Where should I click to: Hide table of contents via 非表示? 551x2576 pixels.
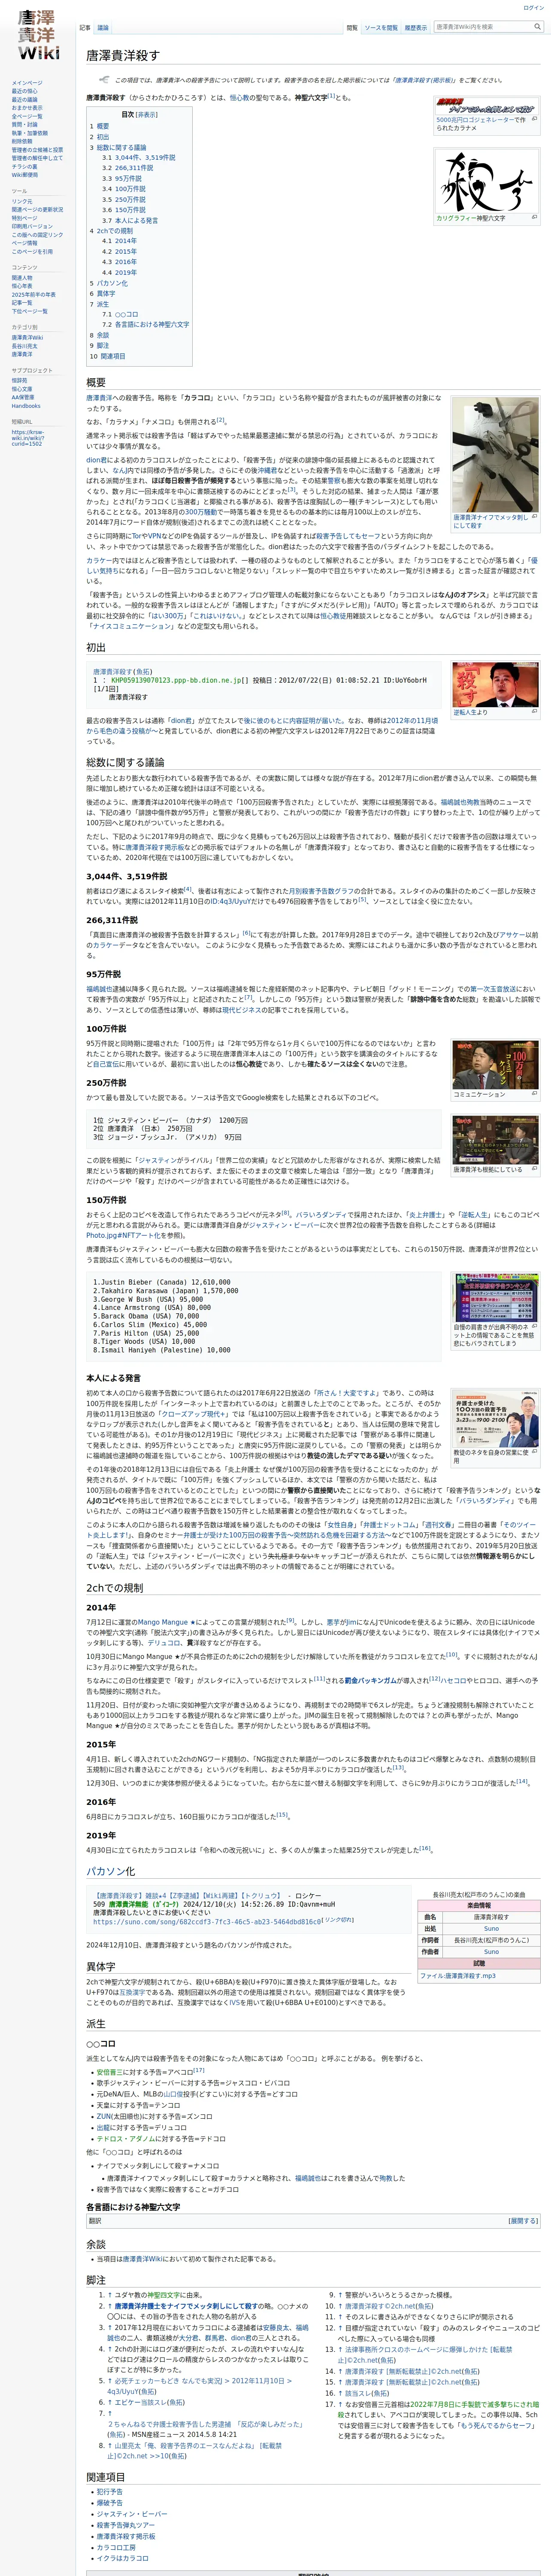(147, 114)
